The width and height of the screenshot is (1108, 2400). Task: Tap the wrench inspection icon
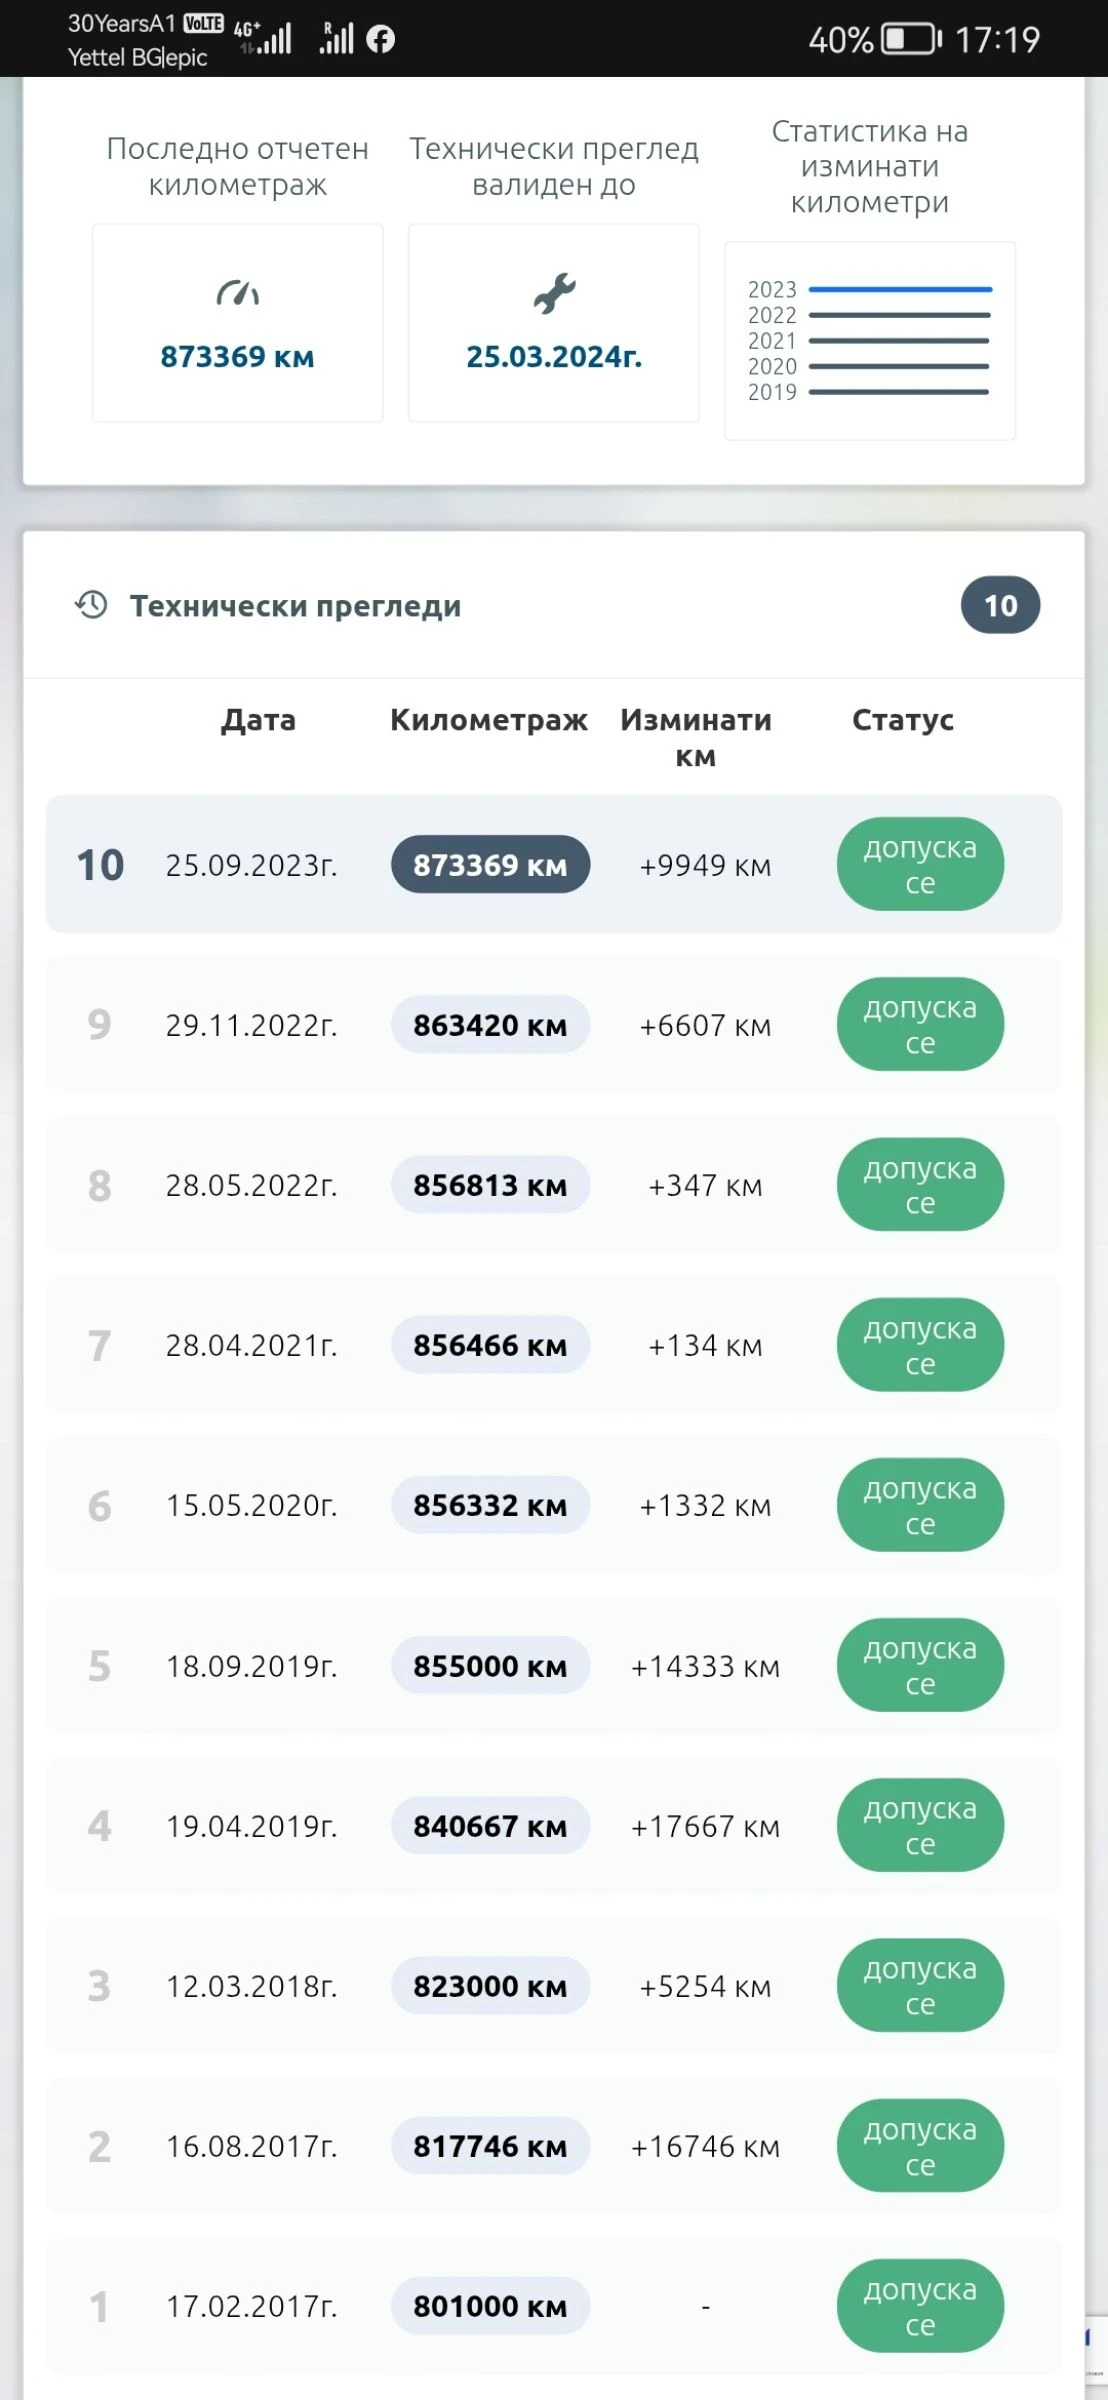(554, 294)
